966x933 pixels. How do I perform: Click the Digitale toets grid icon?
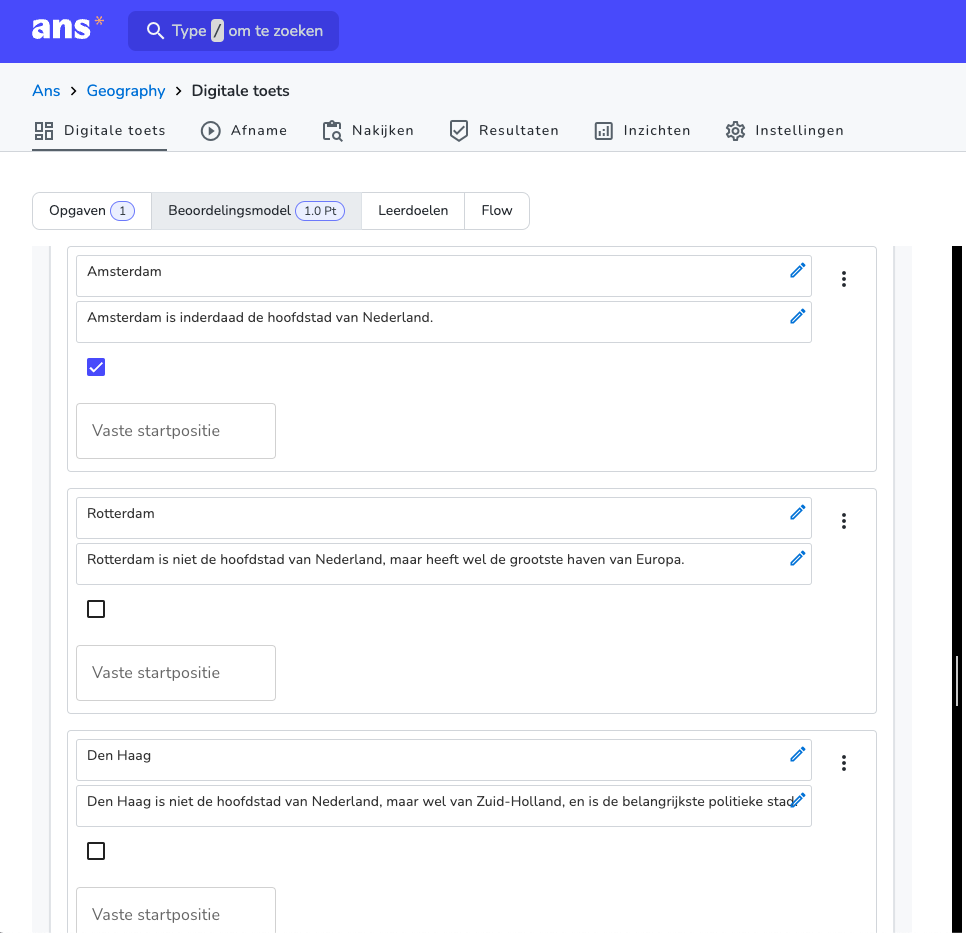pos(44,131)
